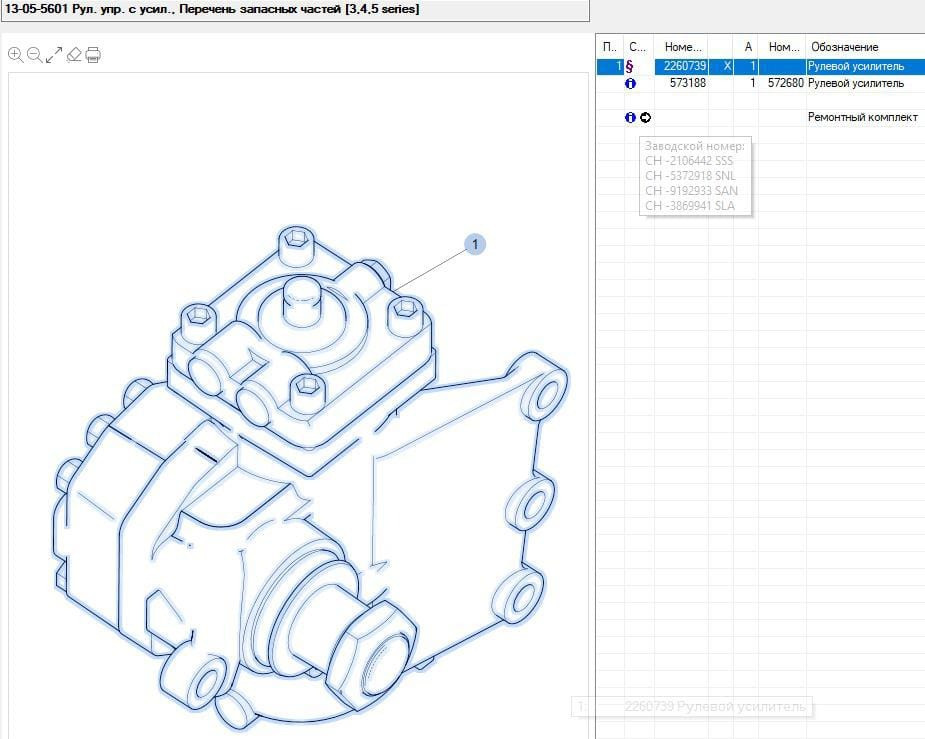
Task: Follow the black arrow to Ремонтный комплект
Action: 646,118
